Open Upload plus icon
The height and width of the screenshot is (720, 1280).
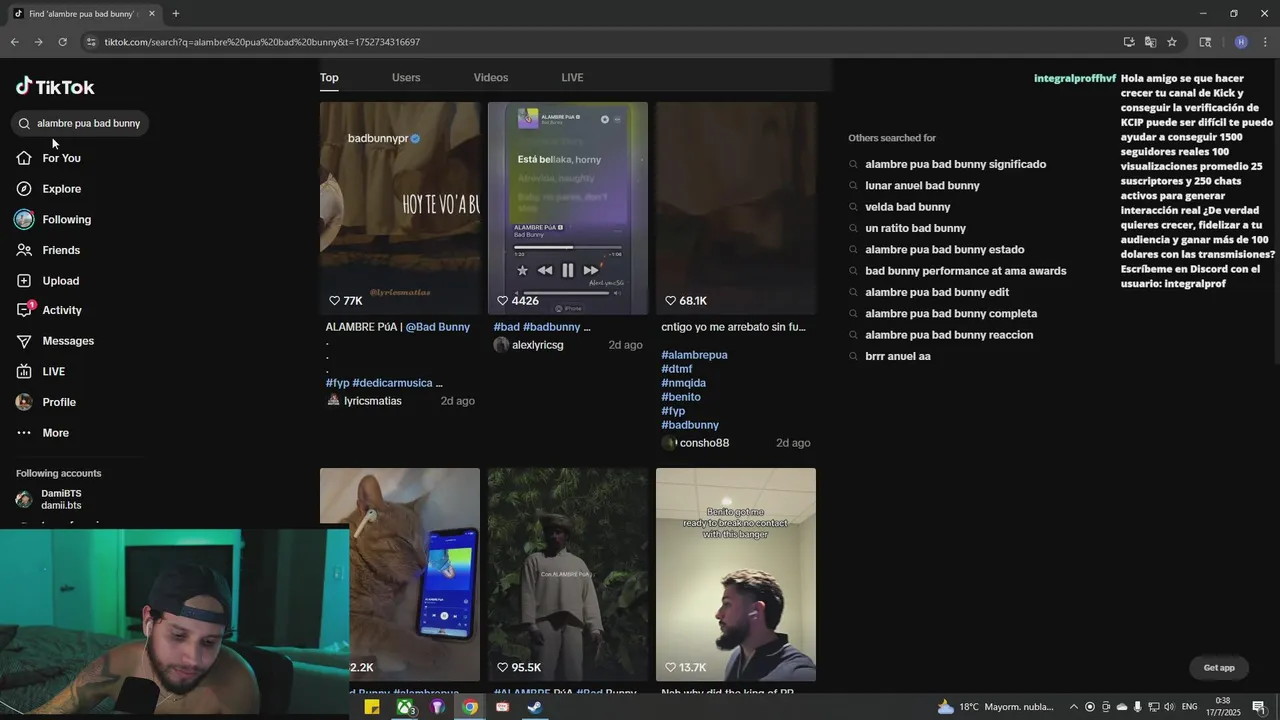point(24,281)
